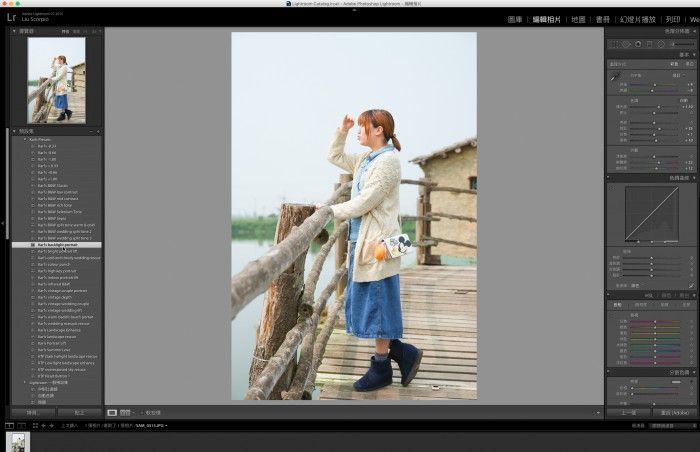Viewport: 700px width, 452px height.
Task: Switch to the Slideshow (幻燈片播放) module
Action: 638,19
